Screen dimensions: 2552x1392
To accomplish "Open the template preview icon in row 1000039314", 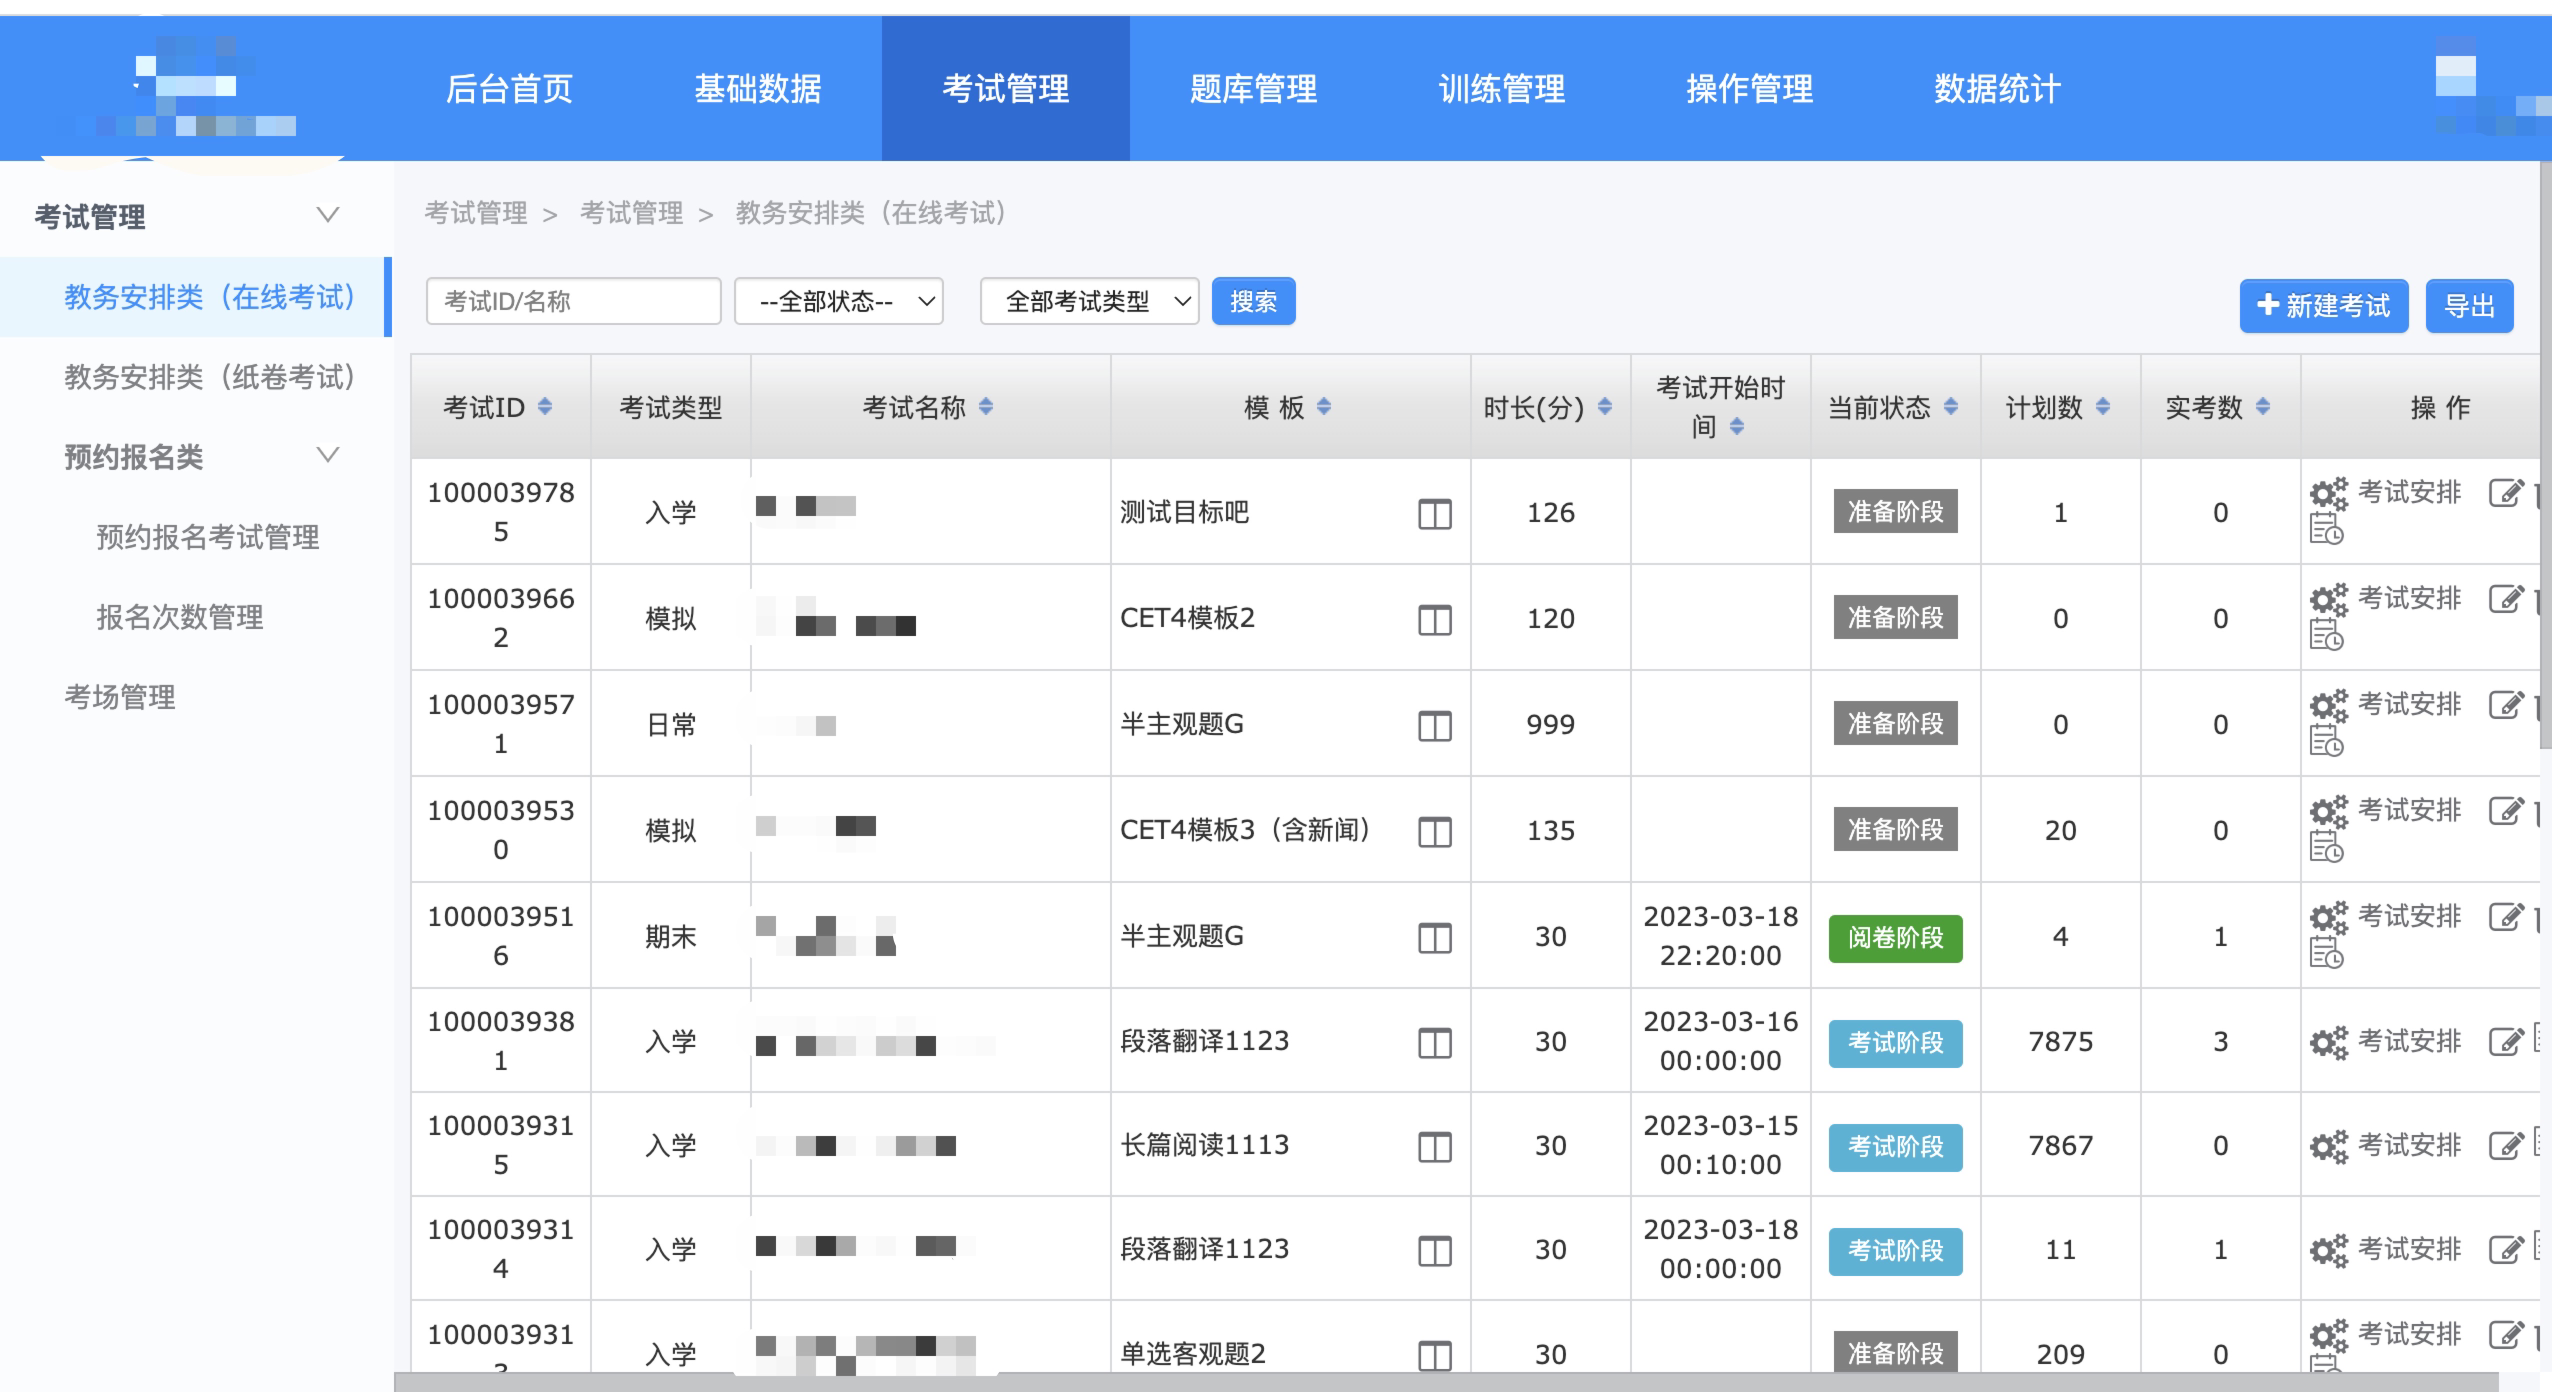I will coord(1434,1251).
